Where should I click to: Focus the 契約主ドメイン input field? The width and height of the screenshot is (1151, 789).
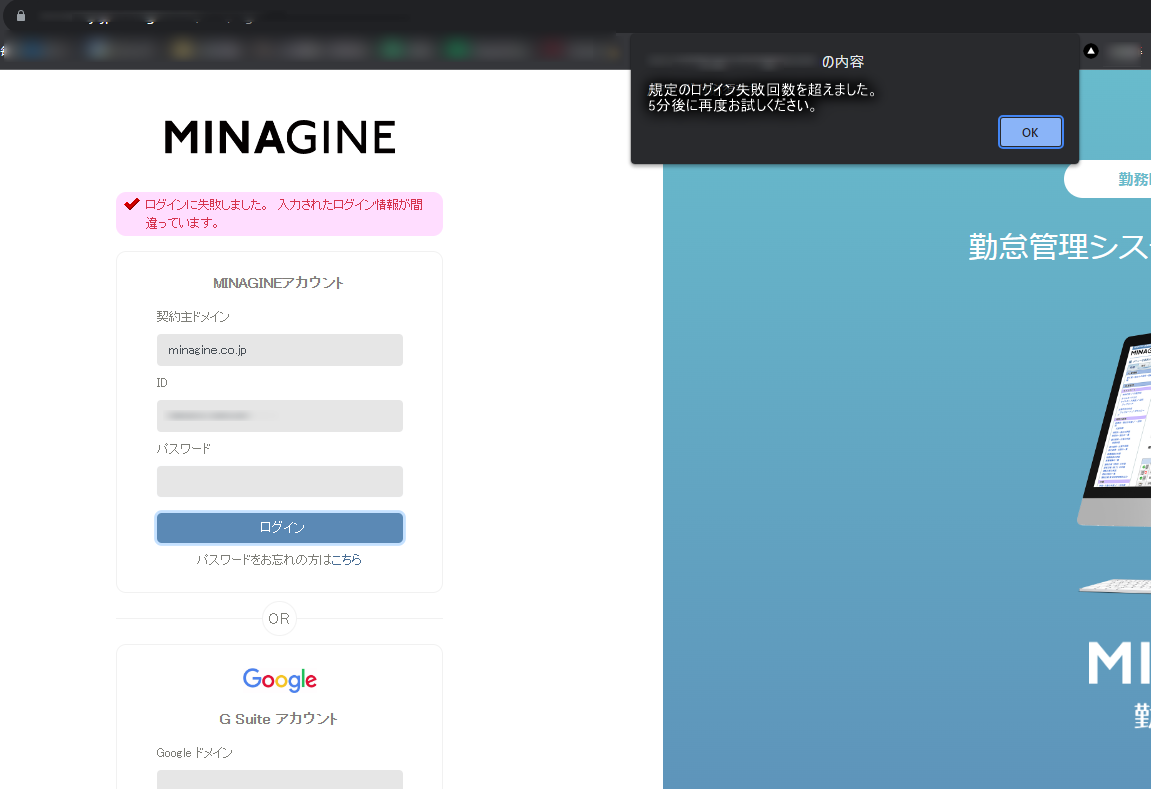280,350
